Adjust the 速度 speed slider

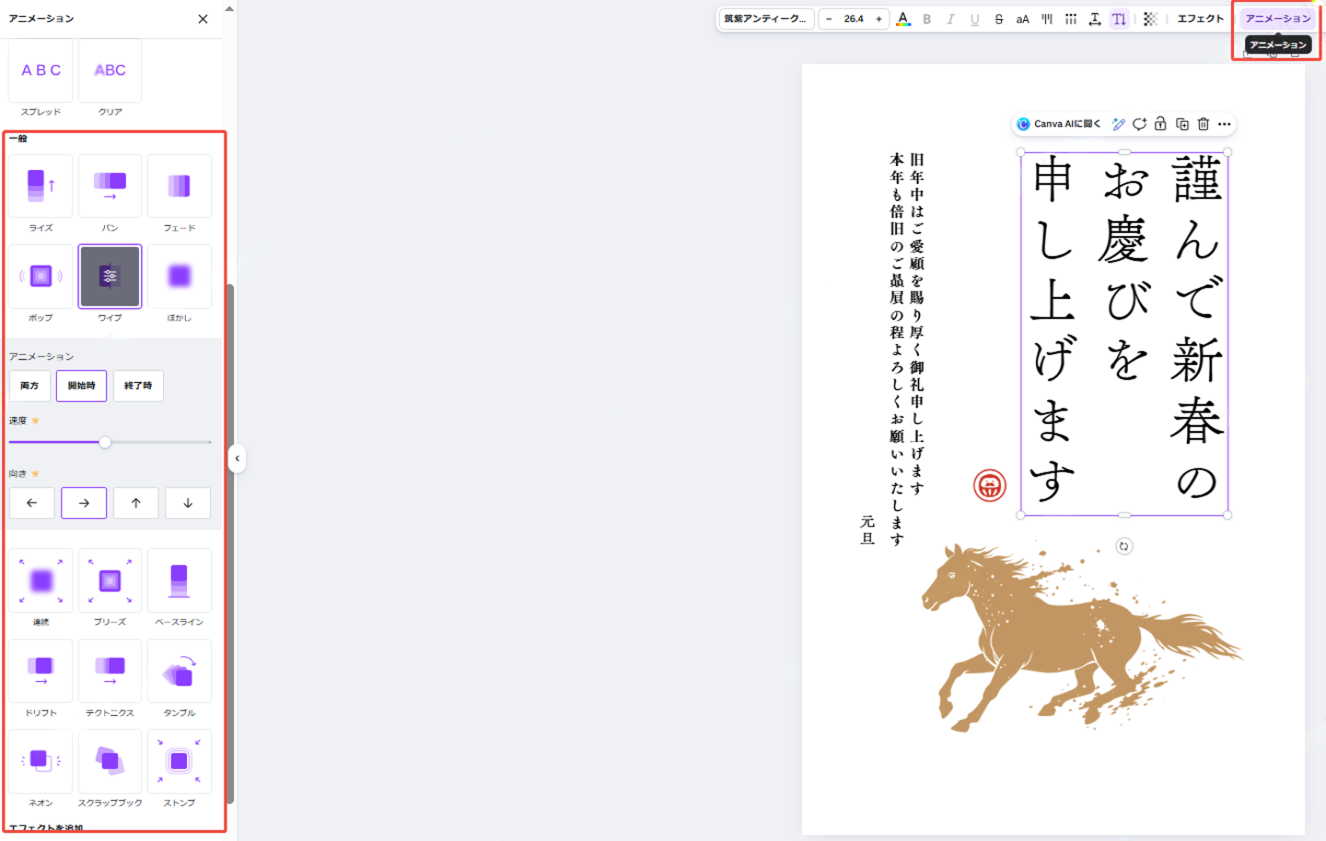[106, 441]
